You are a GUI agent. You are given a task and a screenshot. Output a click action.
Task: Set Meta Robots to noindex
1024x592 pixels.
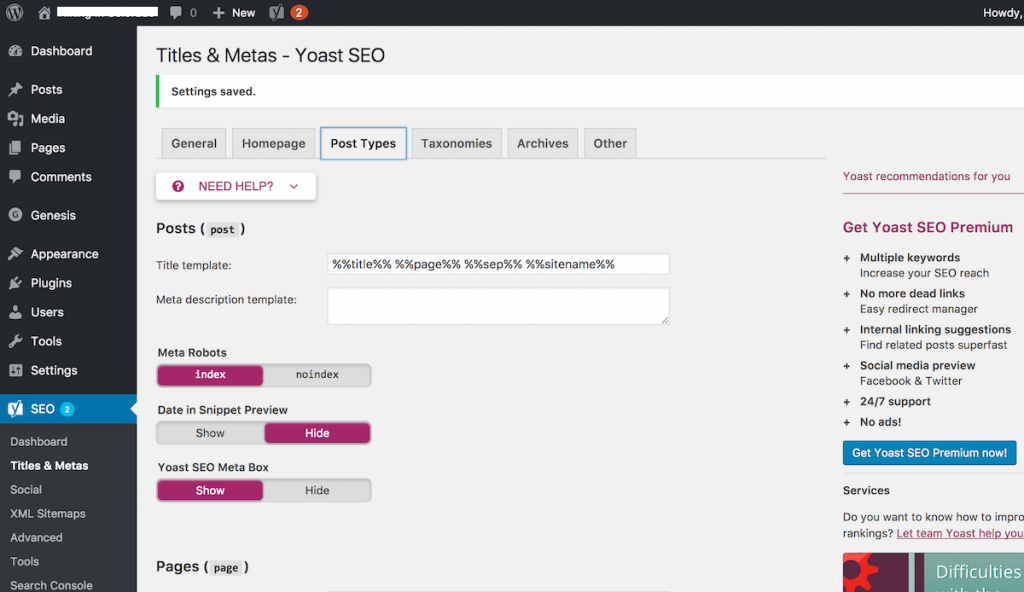[x=317, y=375]
